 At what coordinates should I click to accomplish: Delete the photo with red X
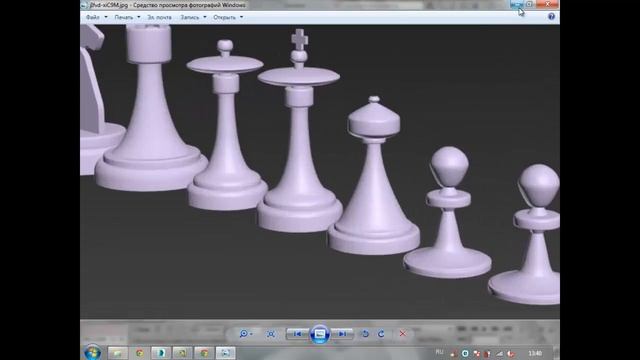click(402, 334)
